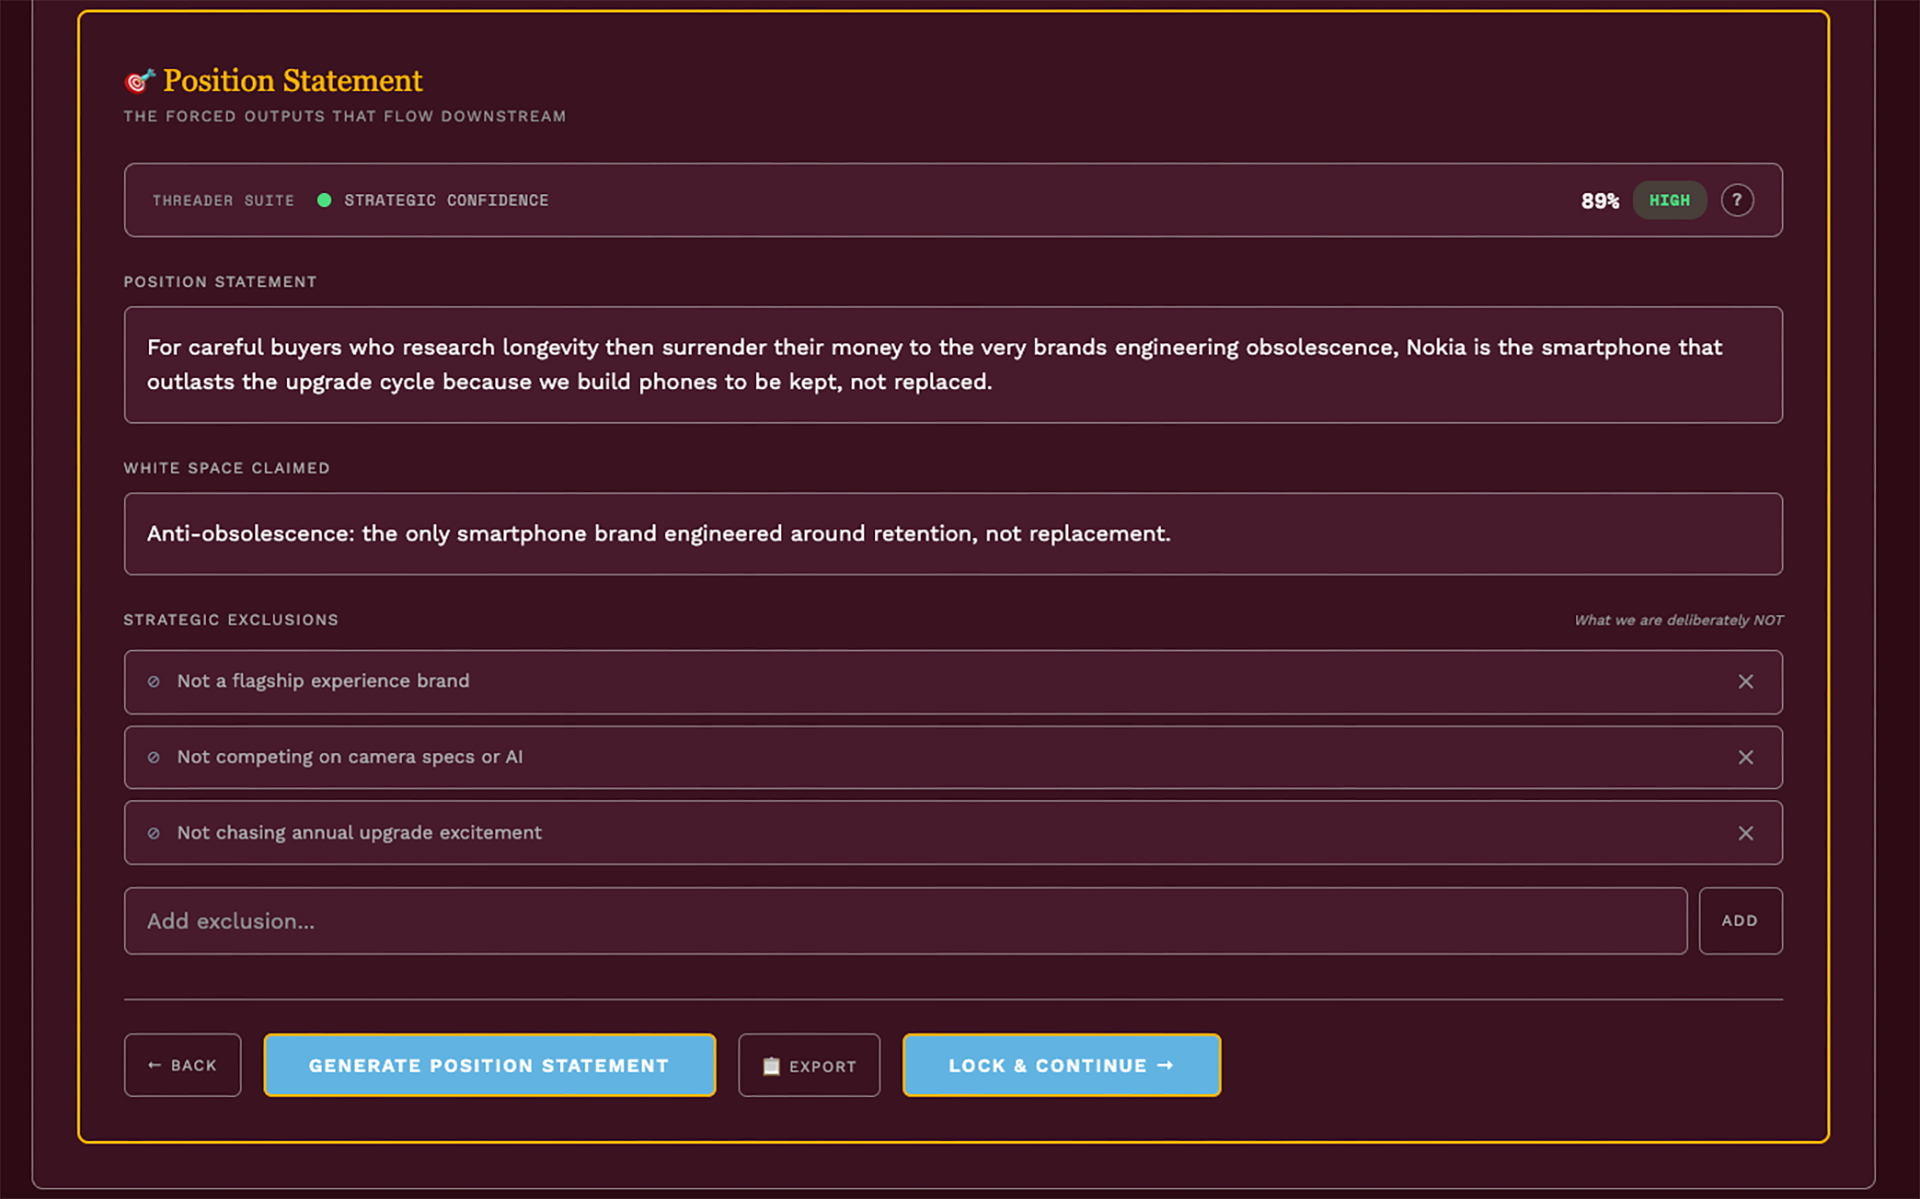Viewport: 1920px width, 1199px height.
Task: Click the green strategic confidence status dot
Action: 324,200
